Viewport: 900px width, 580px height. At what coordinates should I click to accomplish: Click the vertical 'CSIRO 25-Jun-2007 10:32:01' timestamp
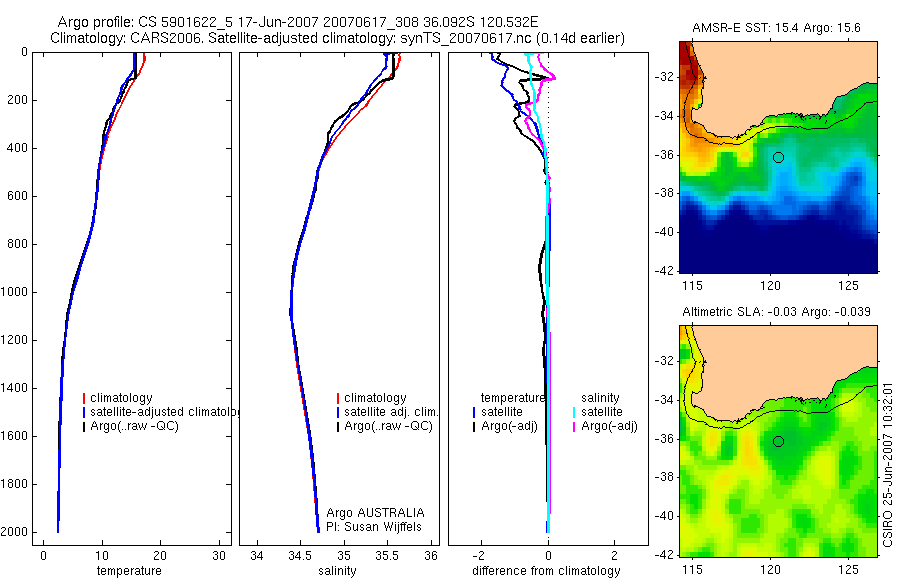(x=887, y=465)
